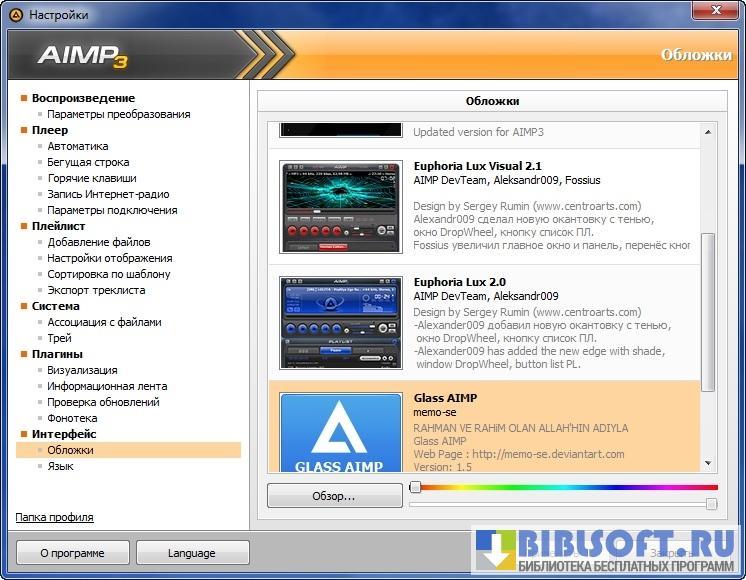
Task: Open the Воспроизведение settings section
Action: [x=83, y=98]
